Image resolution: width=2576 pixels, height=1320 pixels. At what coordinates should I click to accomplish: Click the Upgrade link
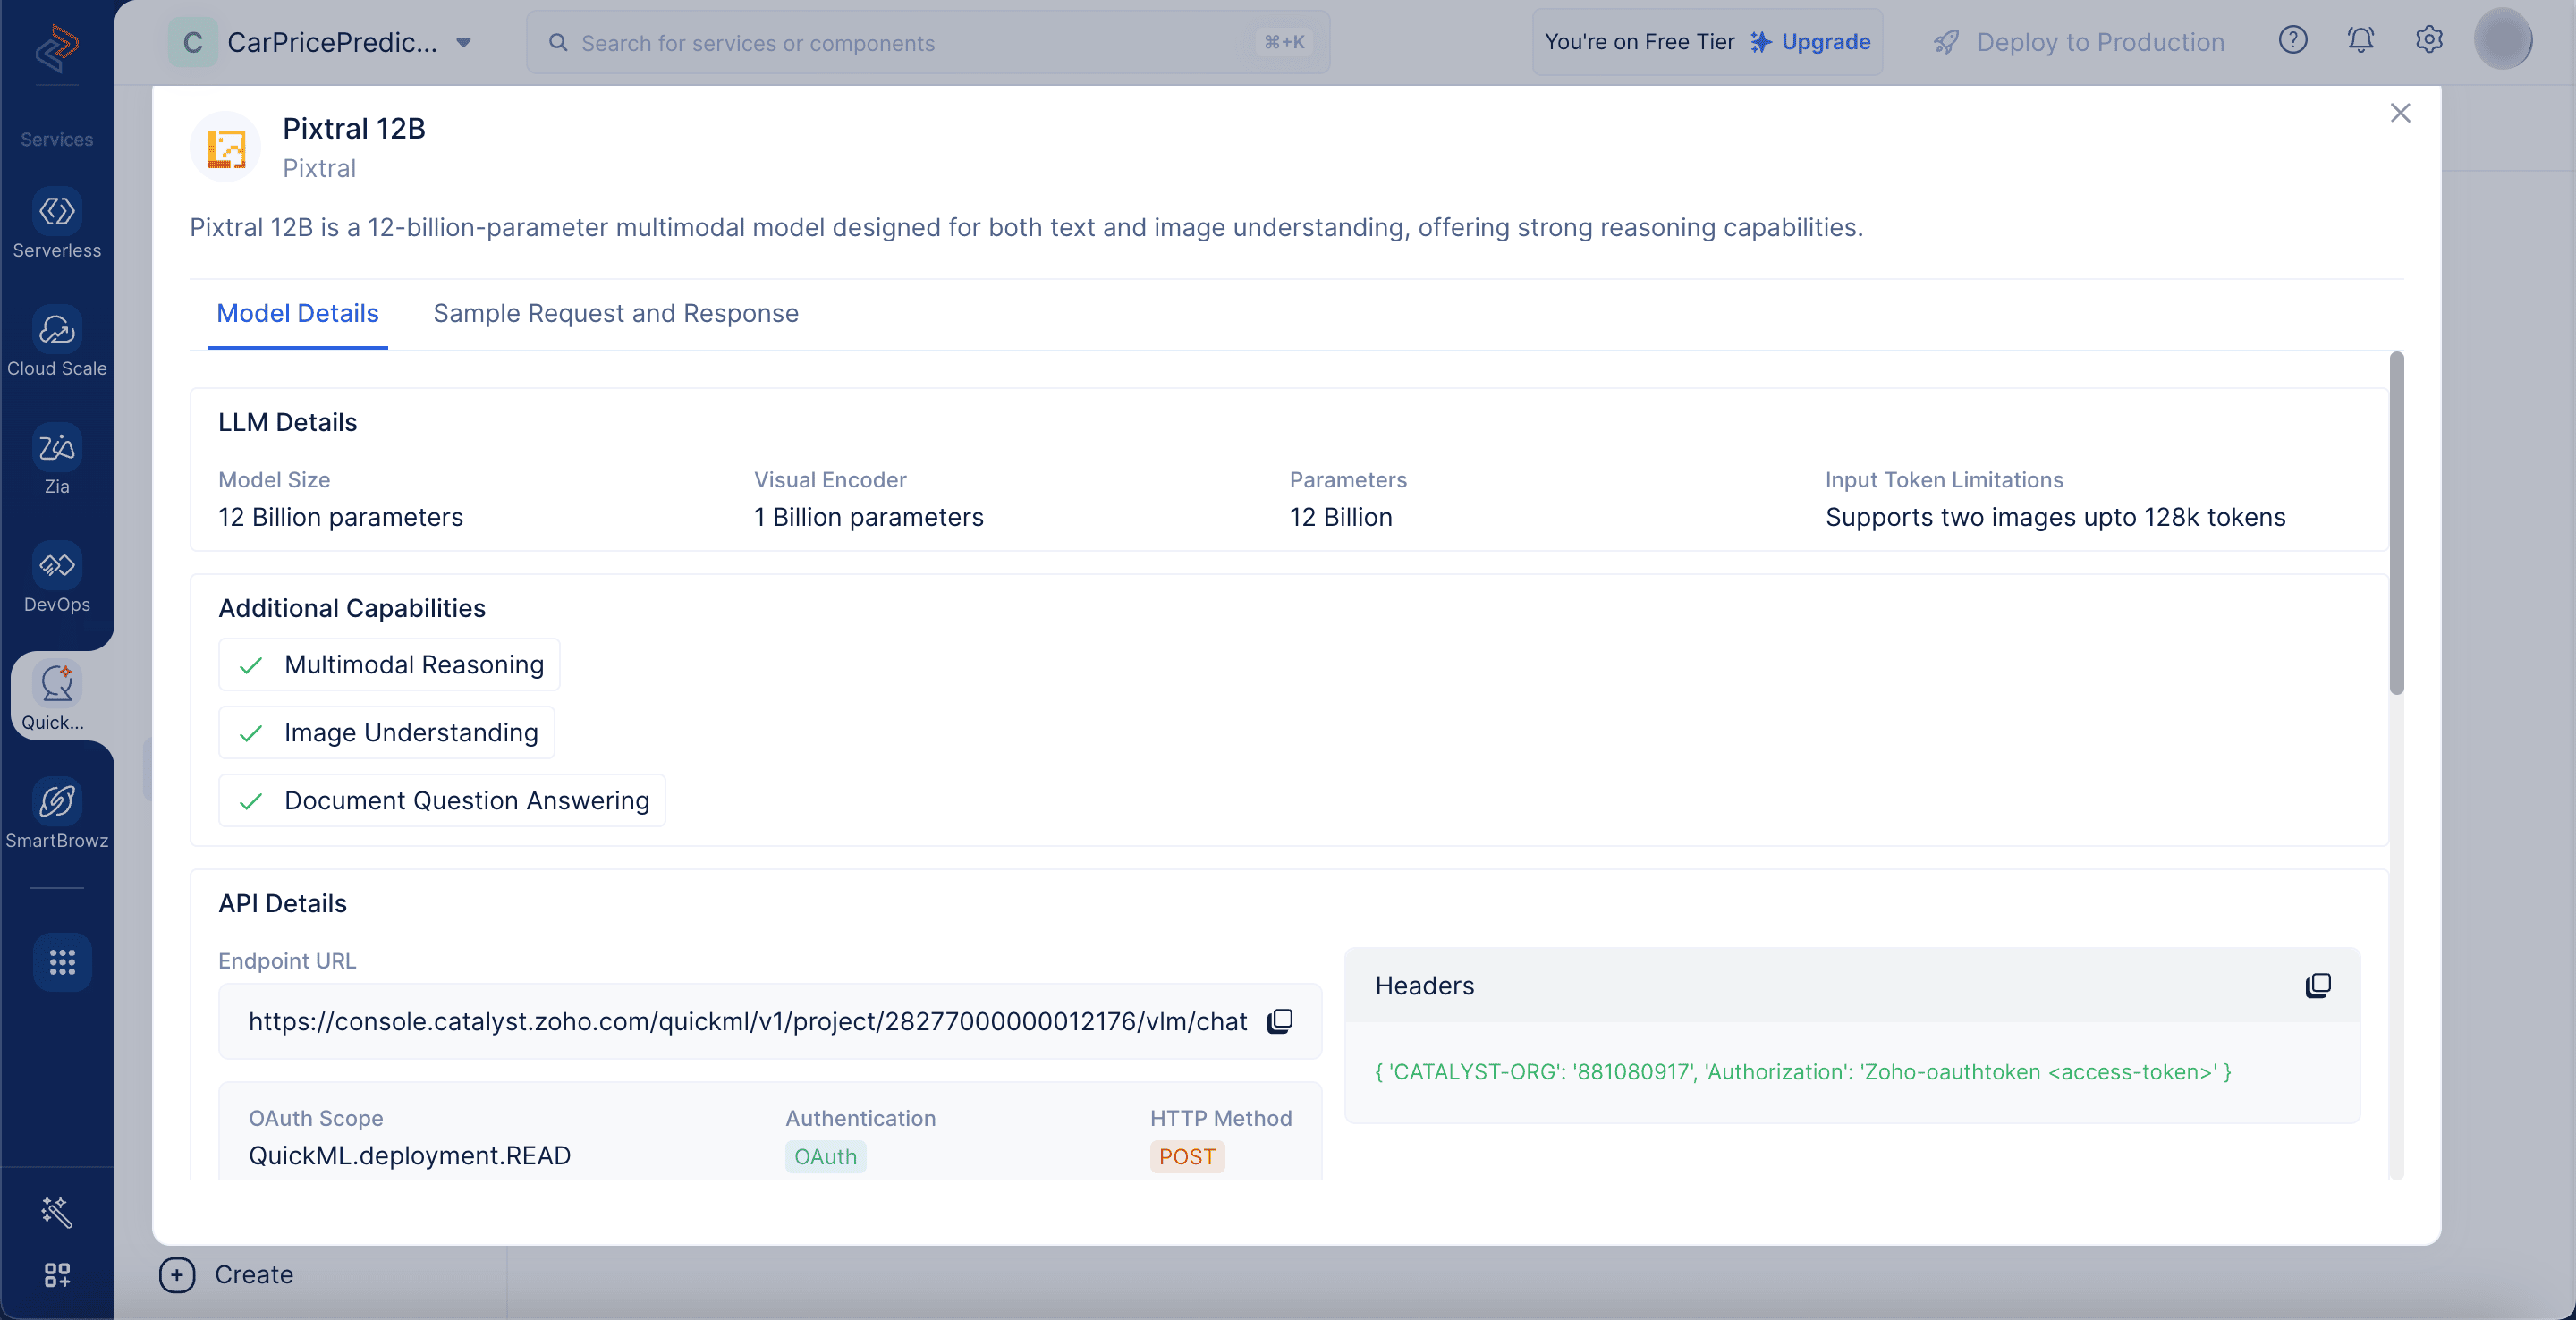click(1811, 42)
